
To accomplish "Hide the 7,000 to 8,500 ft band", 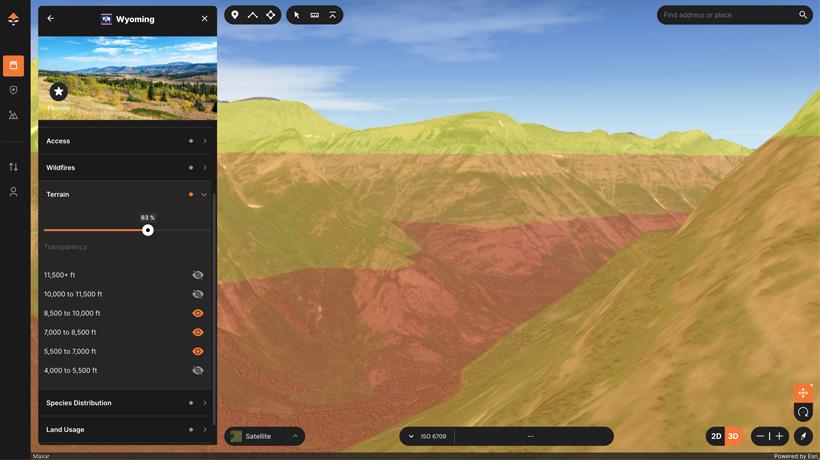I will [197, 332].
